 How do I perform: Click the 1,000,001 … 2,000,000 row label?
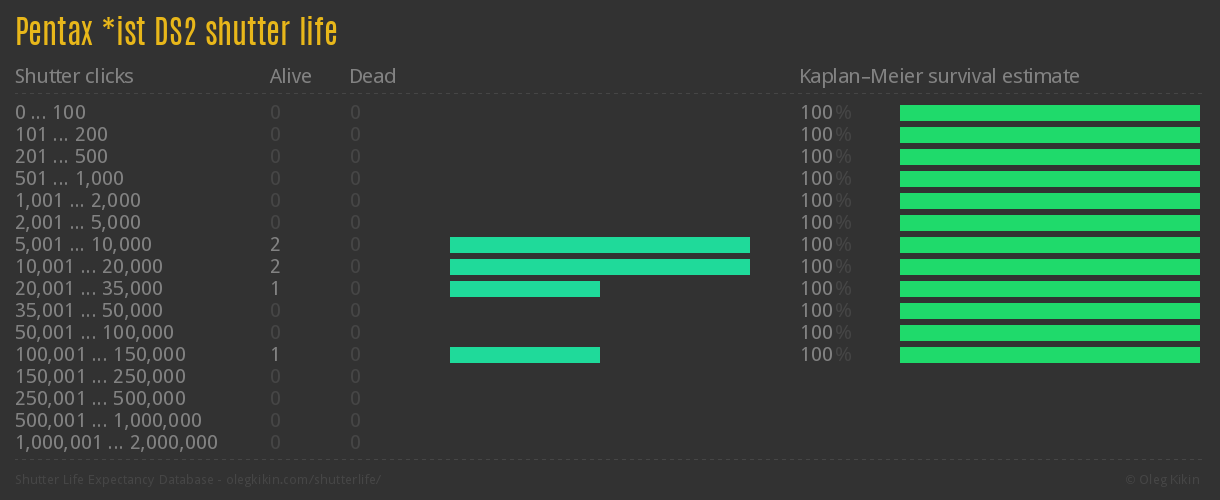click(116, 443)
